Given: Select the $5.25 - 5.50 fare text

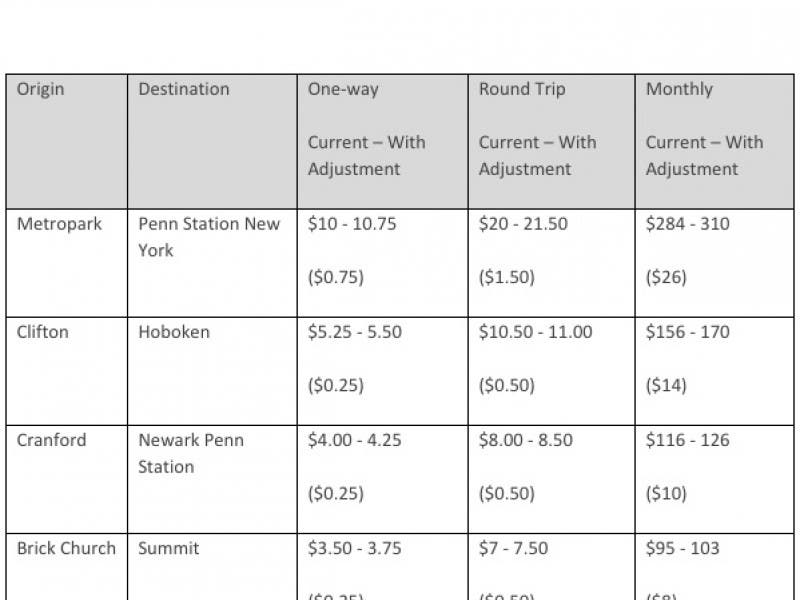Looking at the screenshot, I should tap(355, 332).
